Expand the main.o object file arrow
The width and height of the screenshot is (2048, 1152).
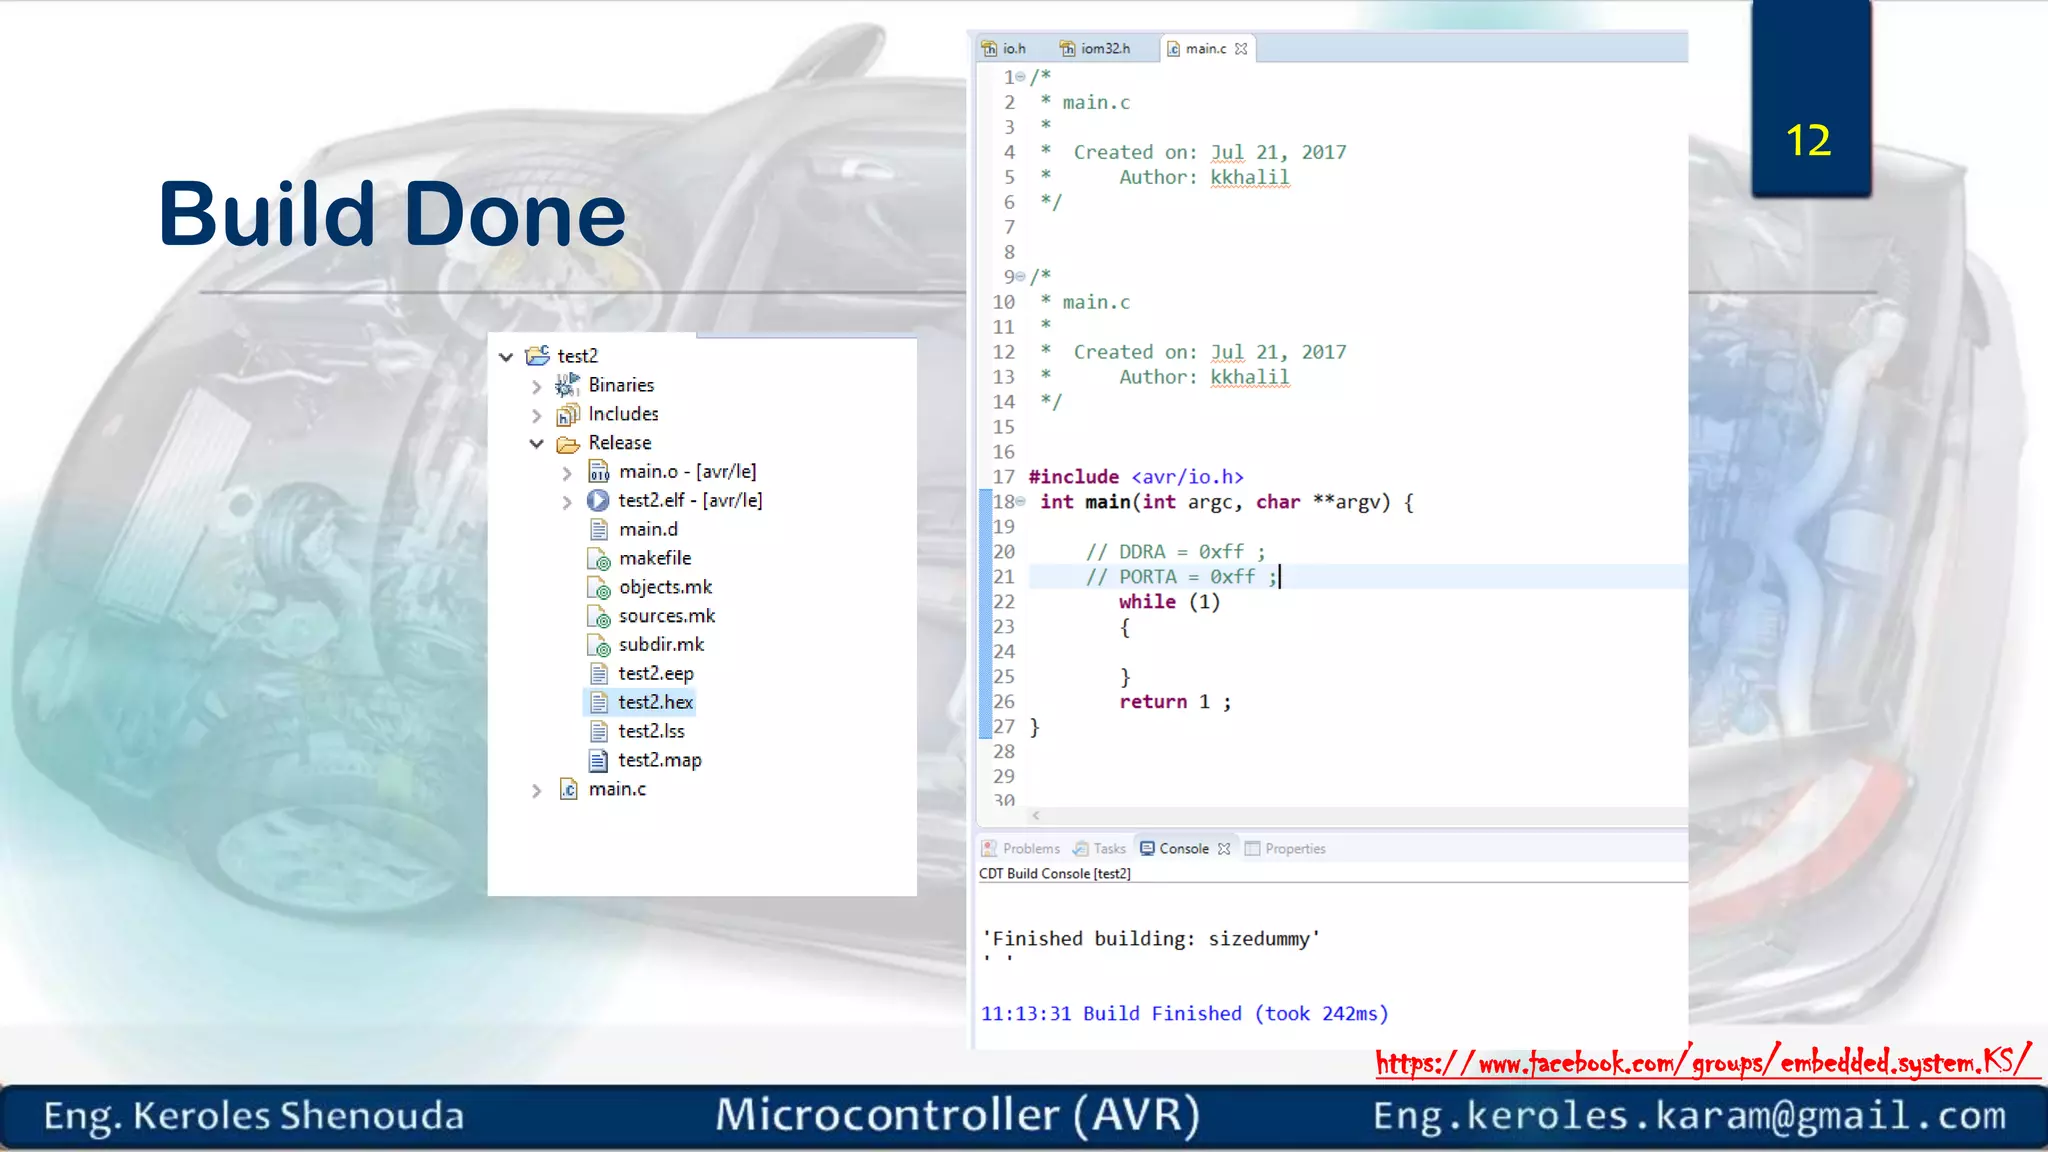pos(567,473)
